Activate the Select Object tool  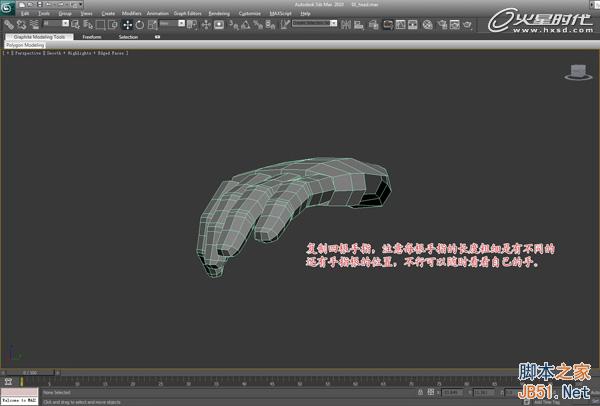coord(75,25)
